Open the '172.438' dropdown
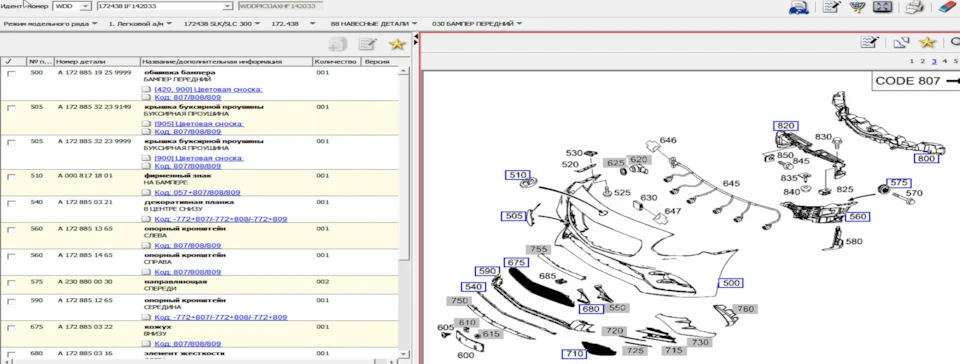Image resolution: width=960 pixels, height=364 pixels. [293, 23]
